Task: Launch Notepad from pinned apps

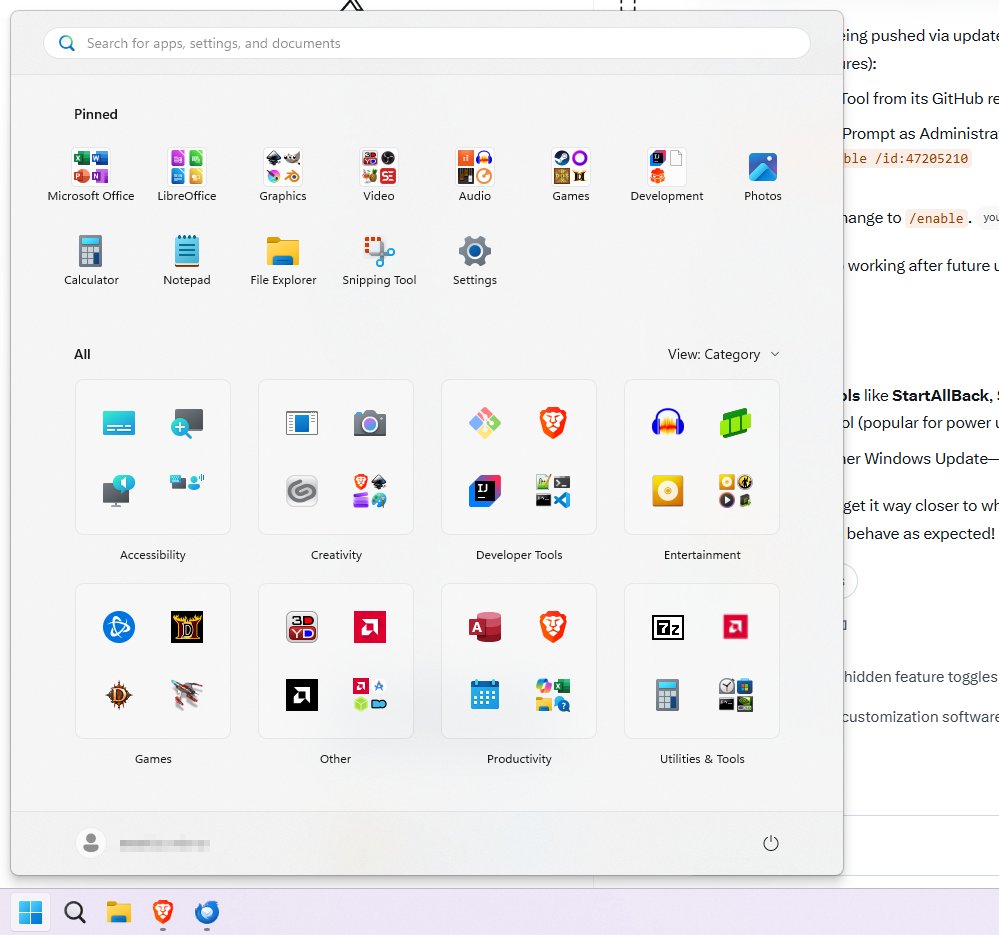Action: (187, 260)
